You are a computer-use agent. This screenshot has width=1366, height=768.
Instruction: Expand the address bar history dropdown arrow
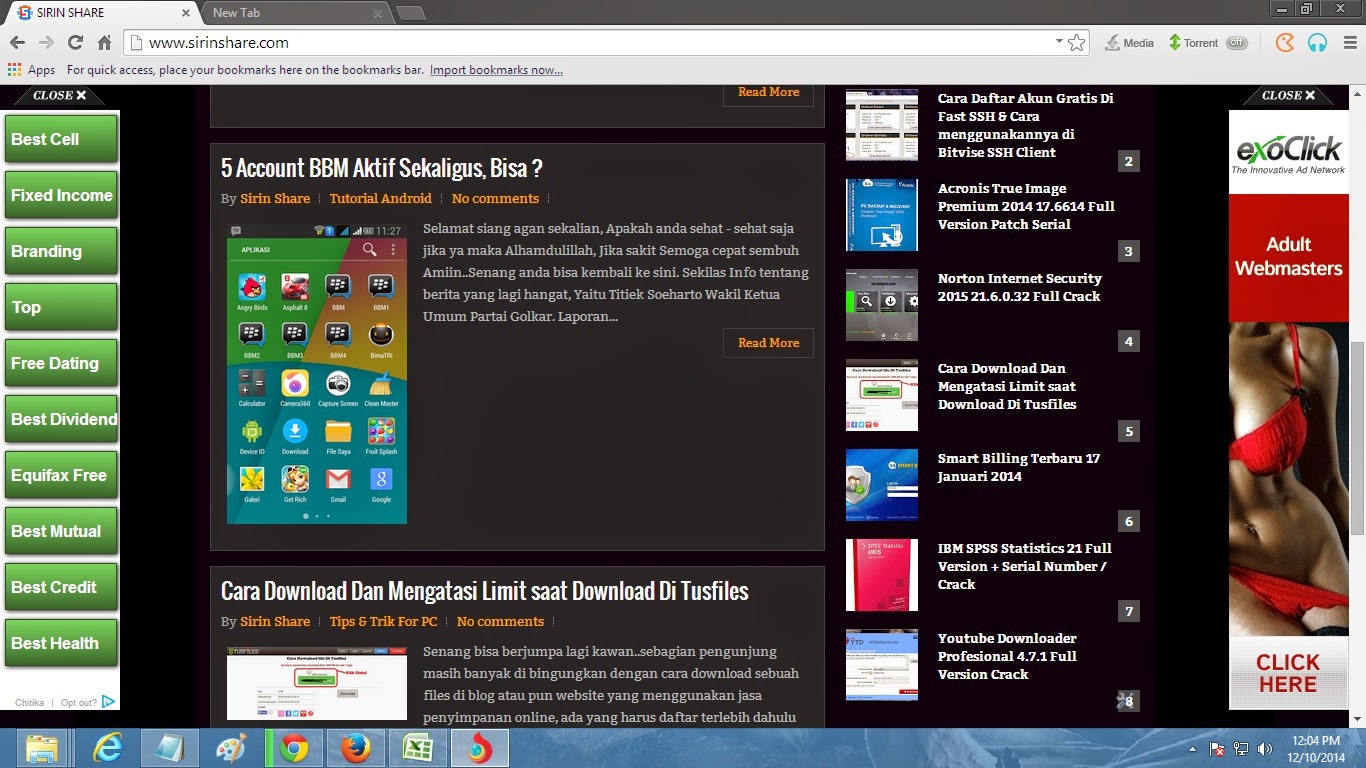point(1059,42)
